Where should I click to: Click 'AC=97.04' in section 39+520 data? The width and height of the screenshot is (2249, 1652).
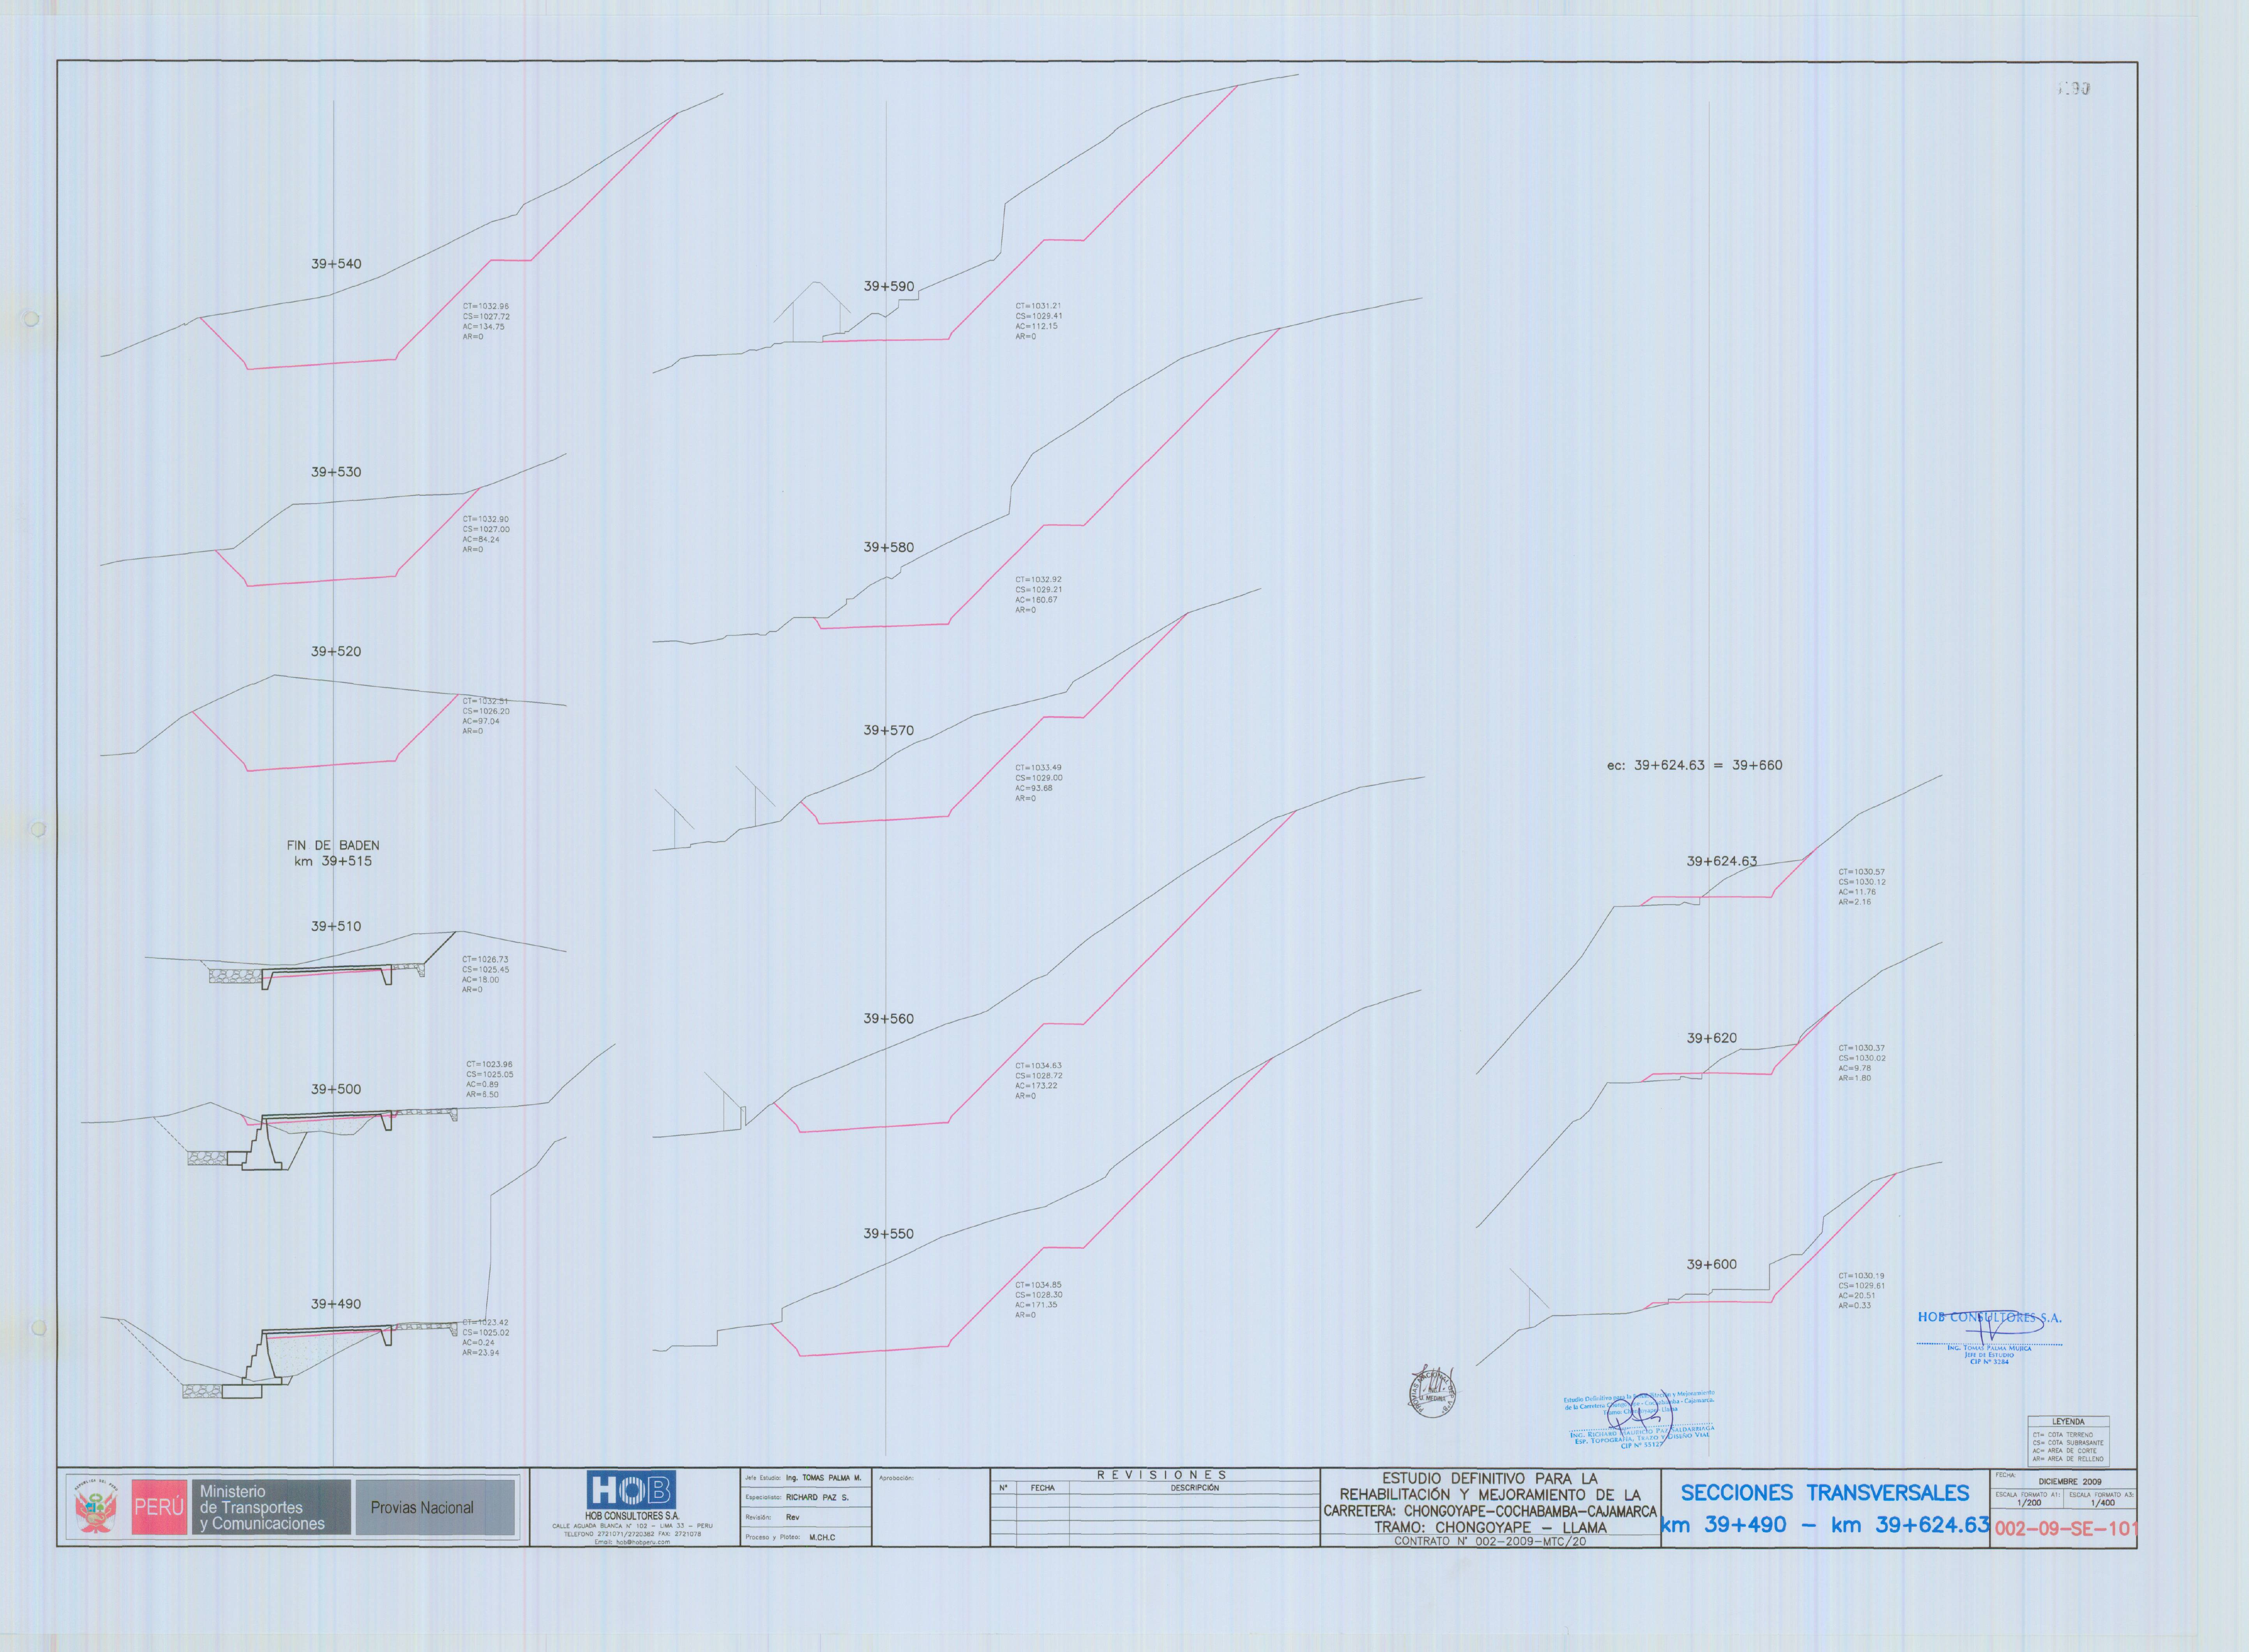tap(481, 721)
